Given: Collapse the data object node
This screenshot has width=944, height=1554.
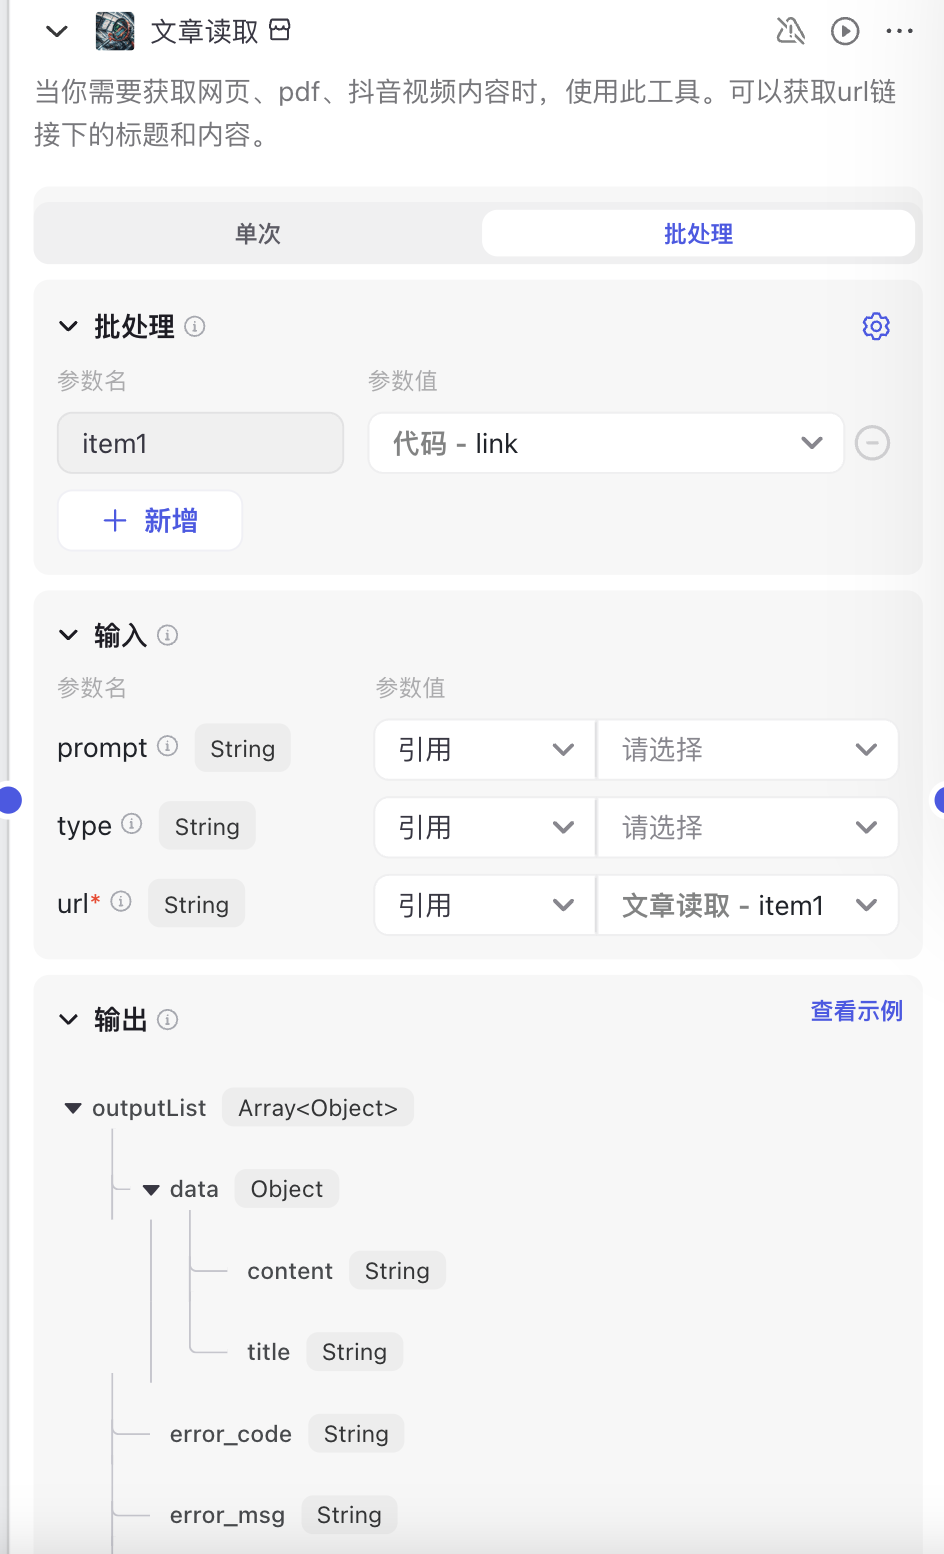Looking at the screenshot, I should pyautogui.click(x=151, y=1189).
